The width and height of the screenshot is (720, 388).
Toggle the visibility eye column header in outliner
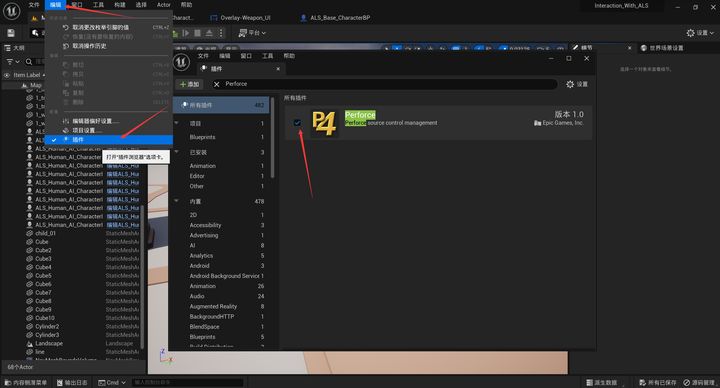pos(7,75)
